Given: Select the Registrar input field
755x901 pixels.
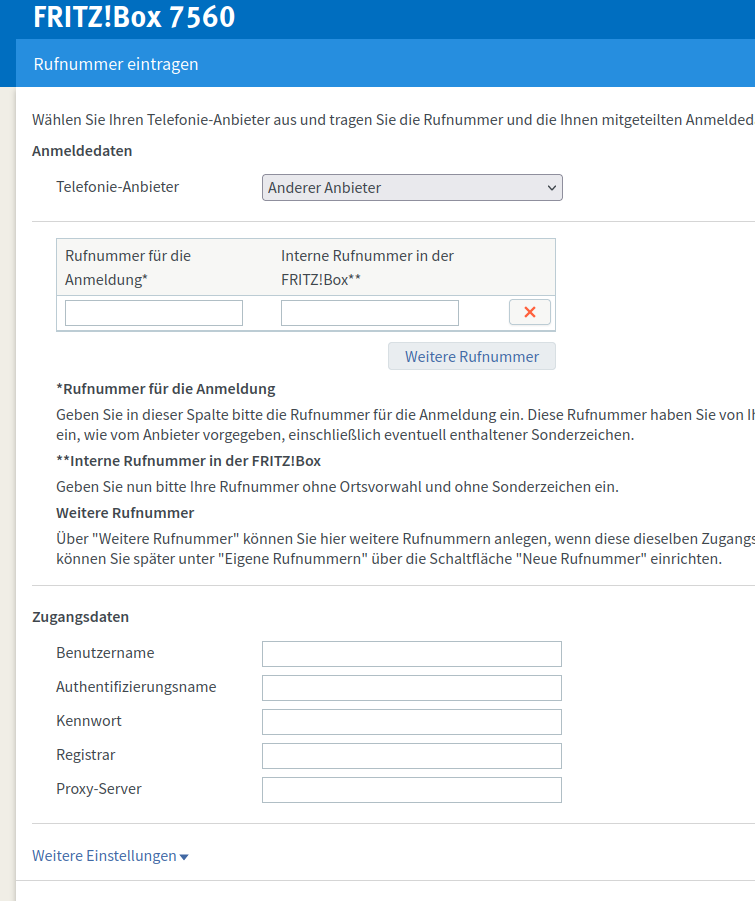Looking at the screenshot, I should point(412,756).
